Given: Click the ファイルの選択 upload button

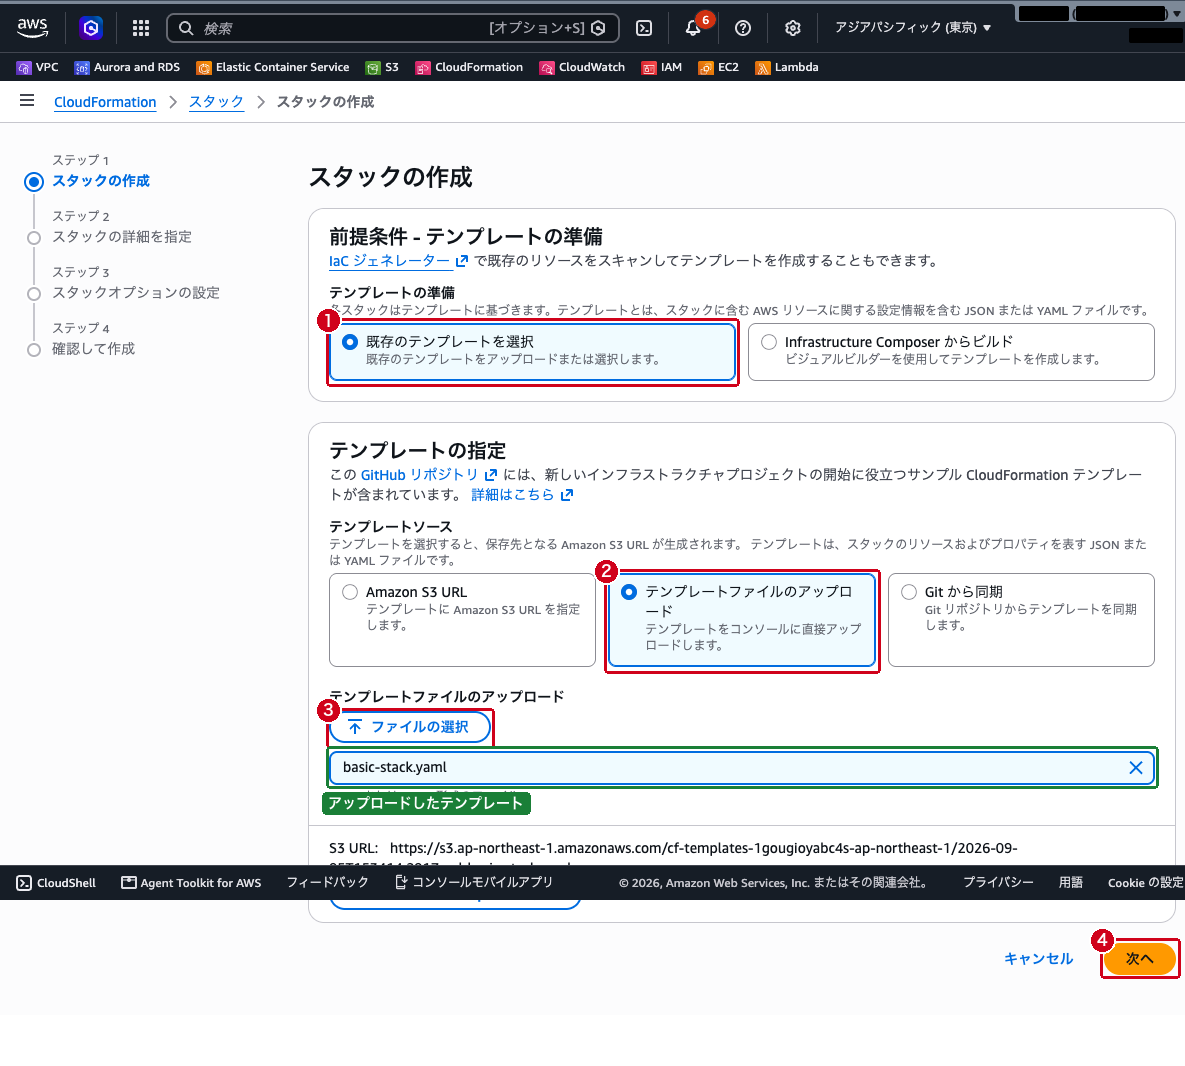Looking at the screenshot, I should point(410,727).
